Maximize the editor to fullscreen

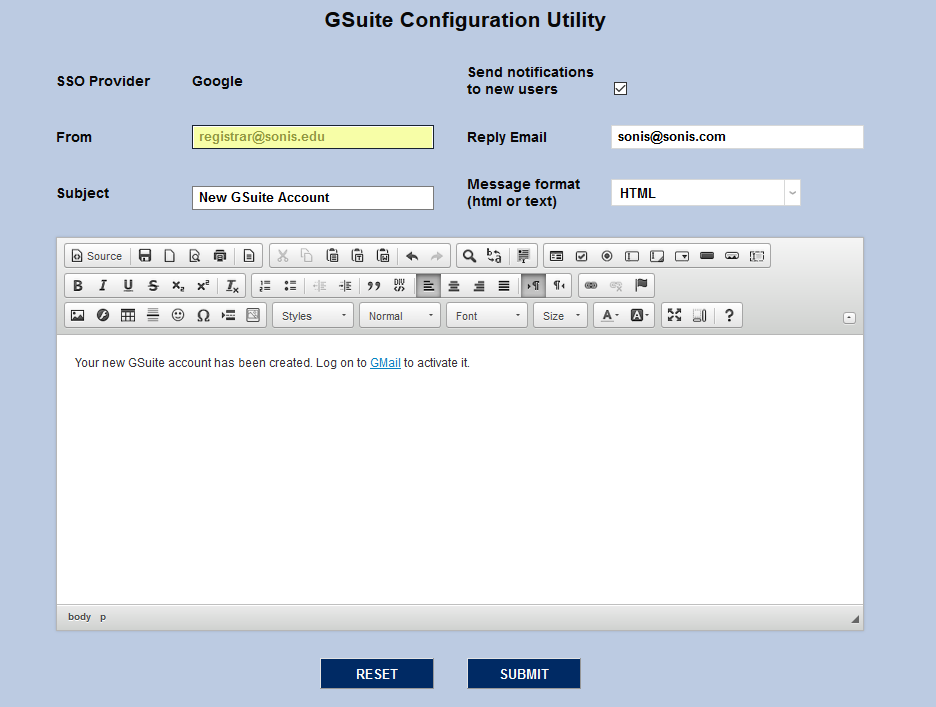pos(674,314)
